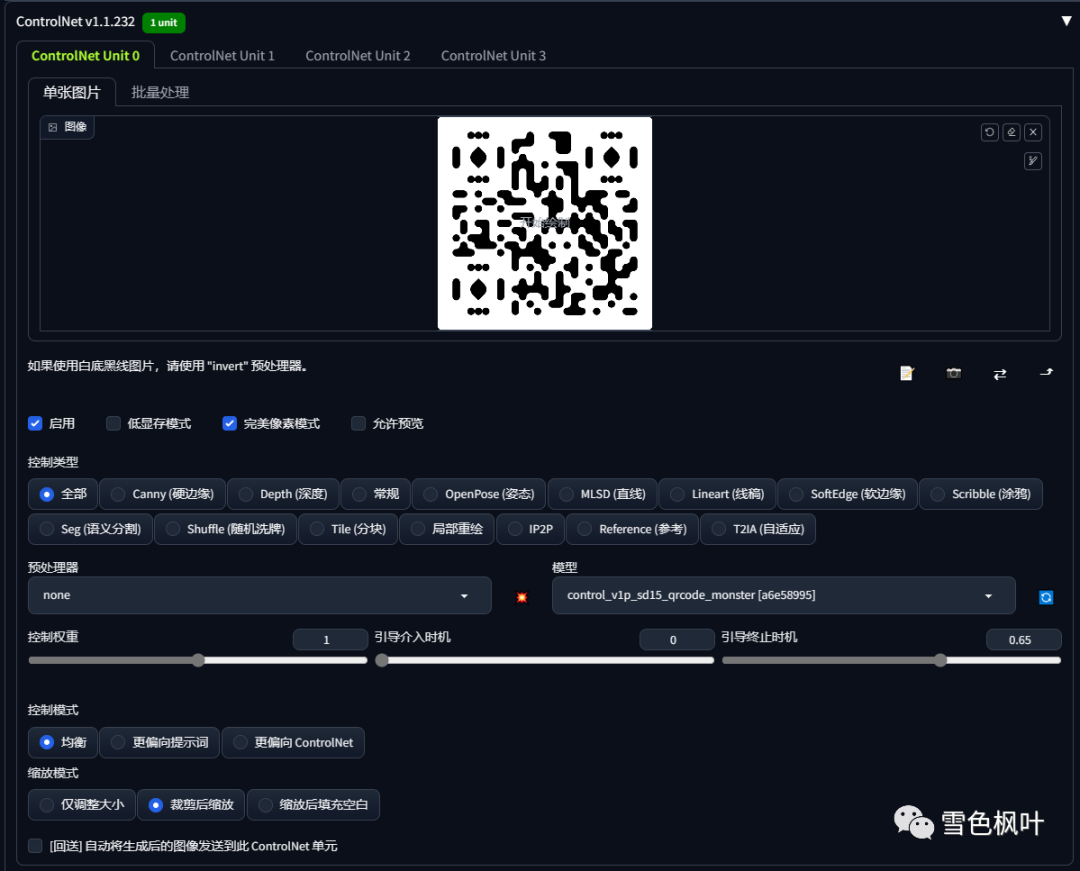Image resolution: width=1080 pixels, height=871 pixels.
Task: Select the SoftEdge (软边缘) control type
Action: tap(847, 494)
